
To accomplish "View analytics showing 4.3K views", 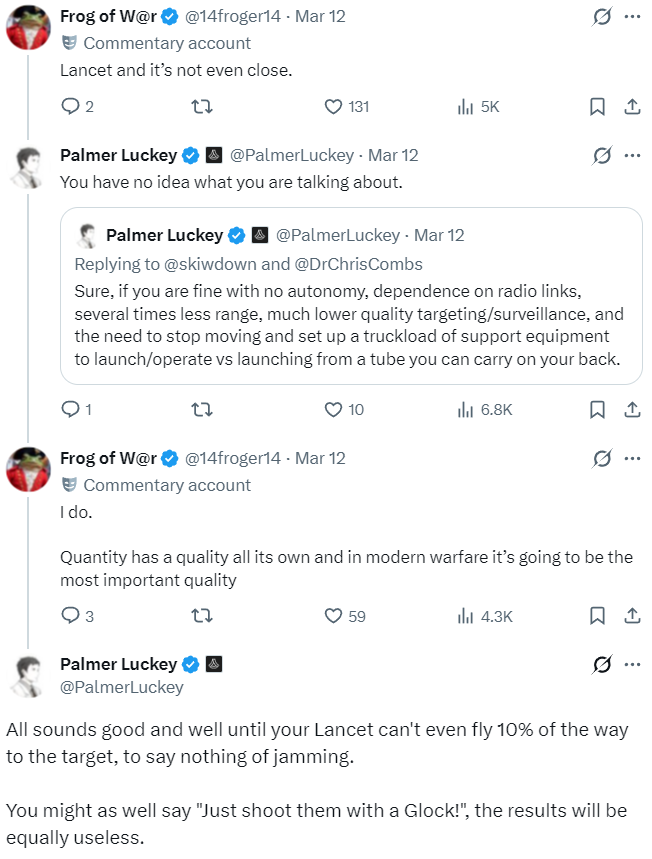I will click(x=465, y=616).
